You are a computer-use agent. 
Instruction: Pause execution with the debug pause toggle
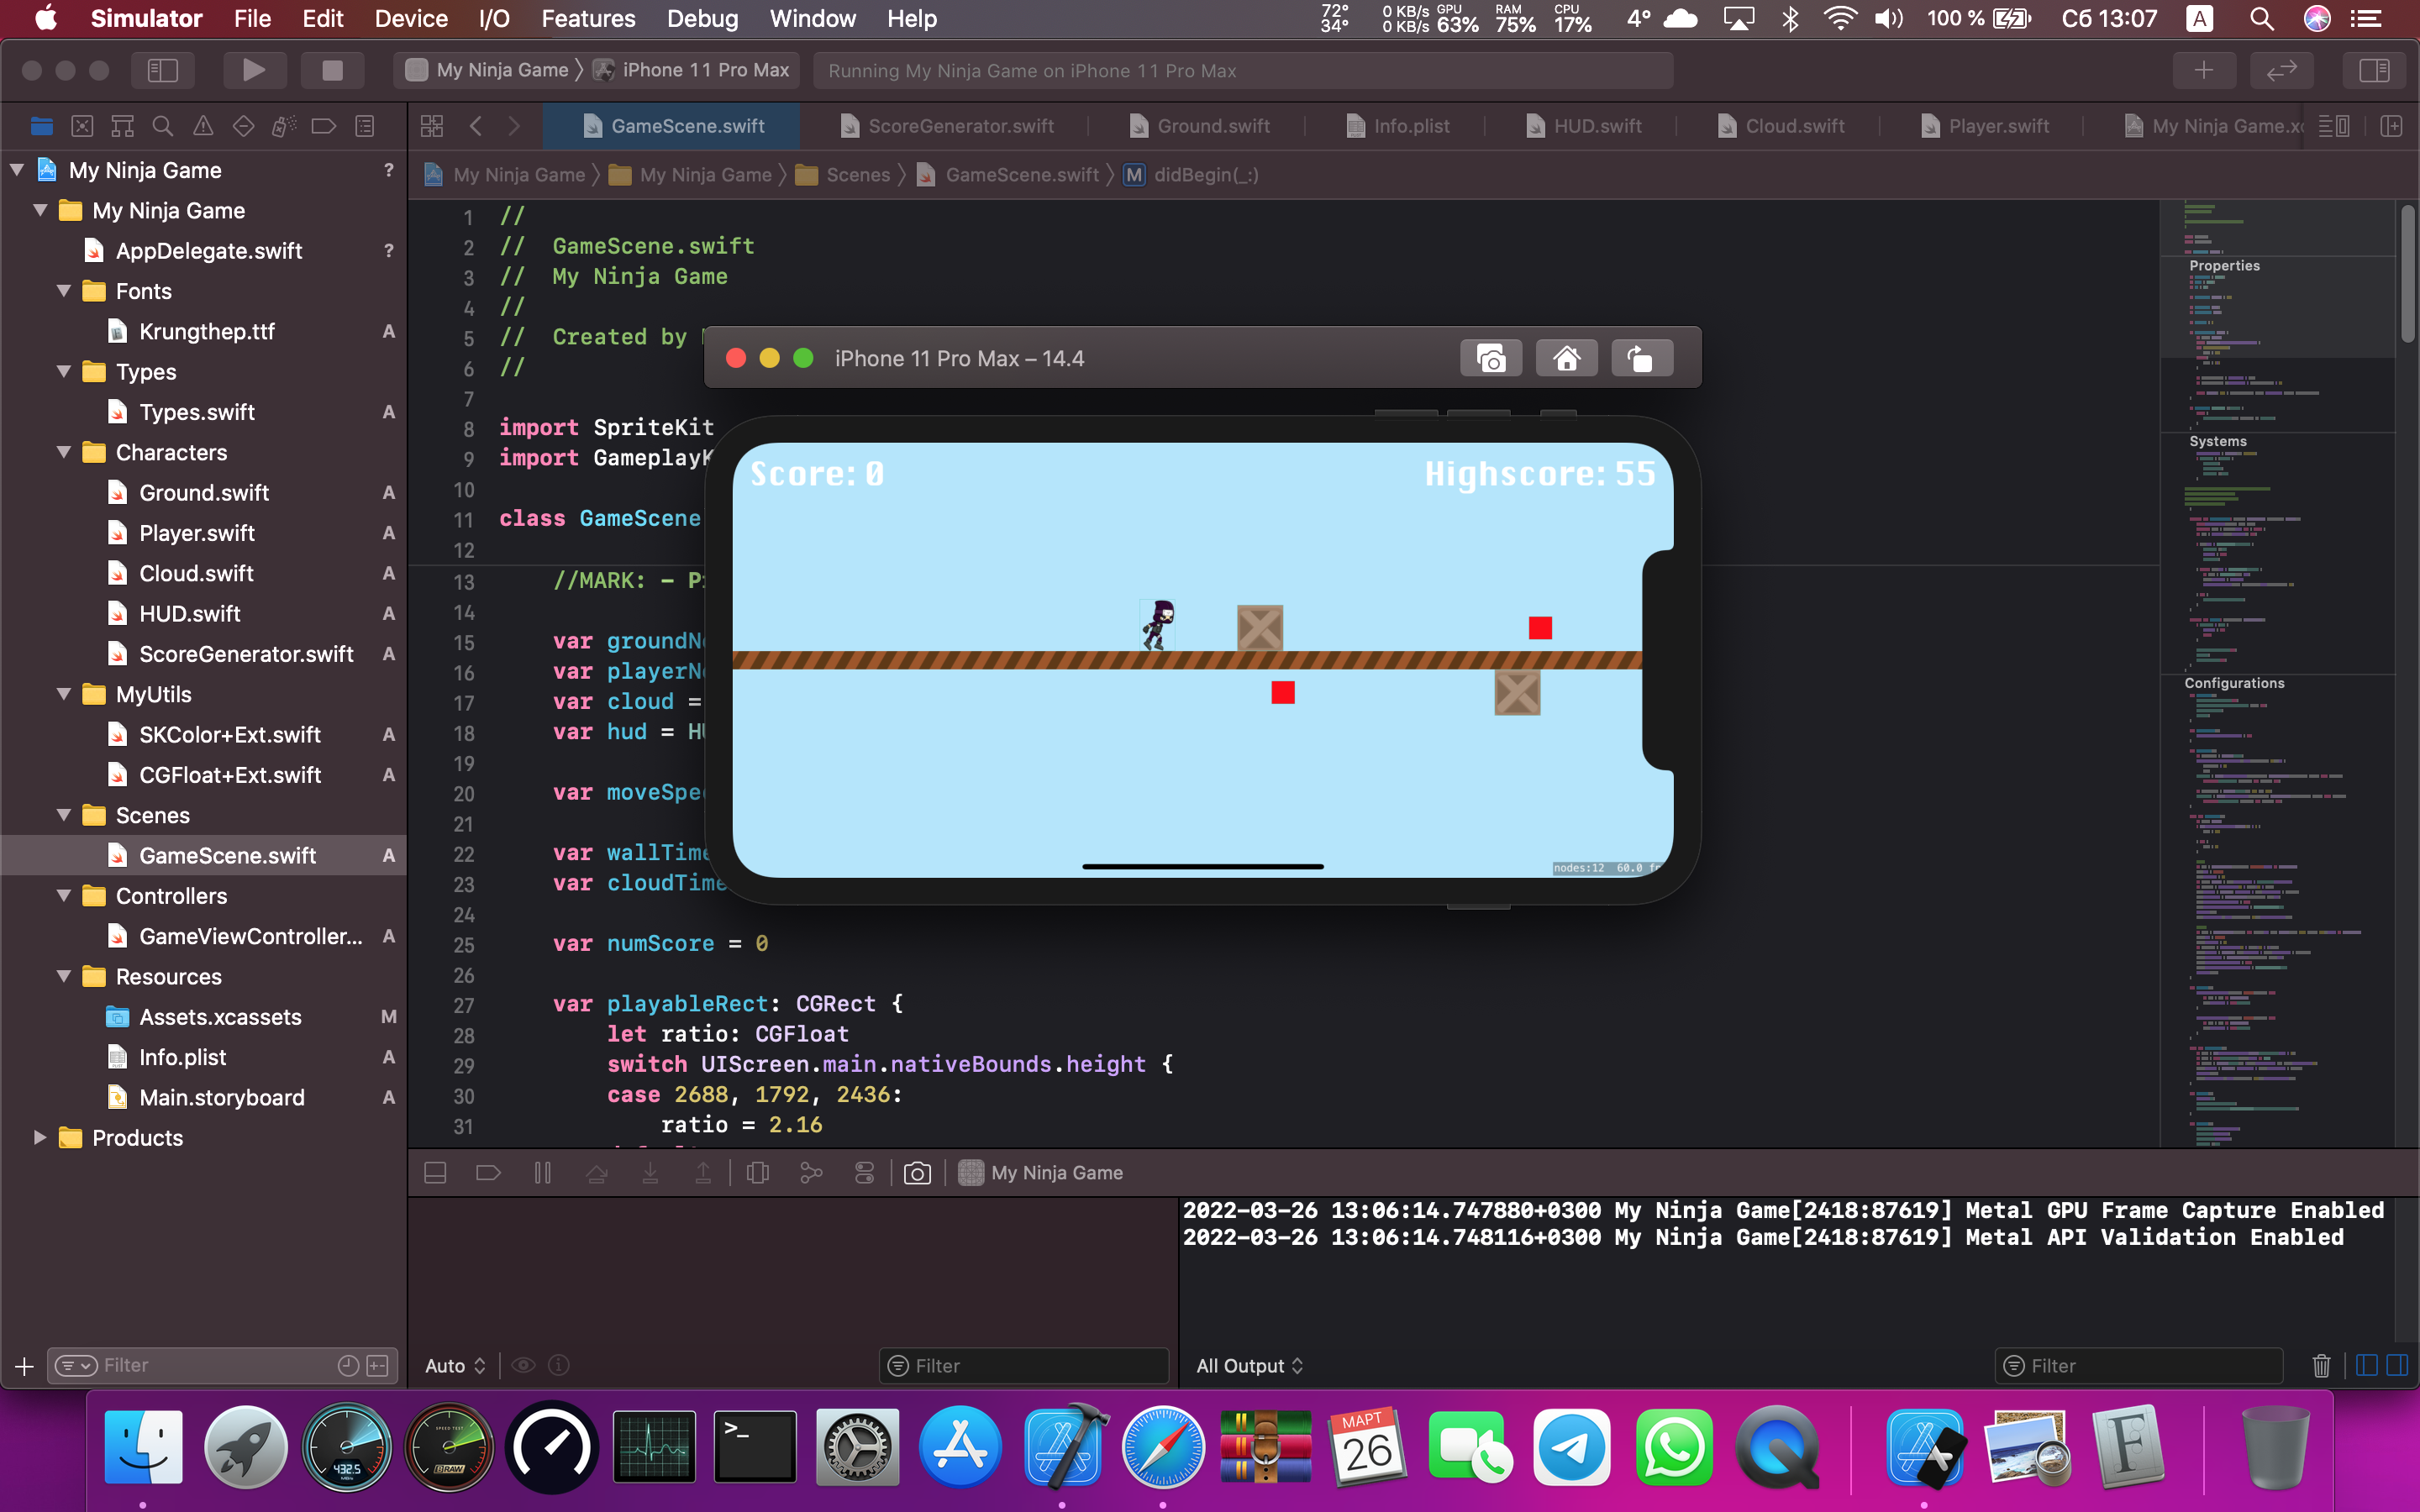pos(543,1172)
